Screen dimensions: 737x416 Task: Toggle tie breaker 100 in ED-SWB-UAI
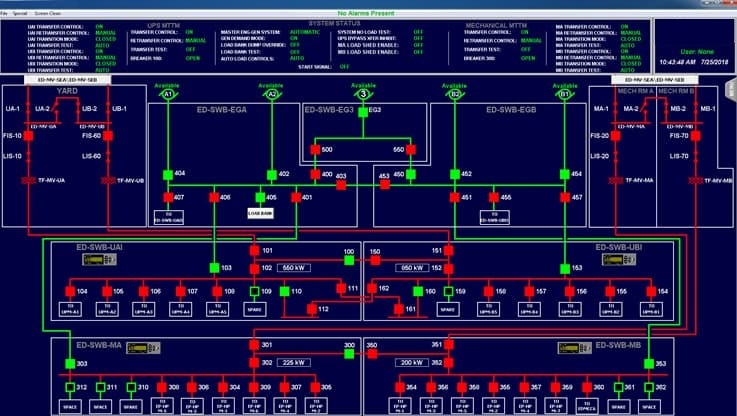point(349,259)
